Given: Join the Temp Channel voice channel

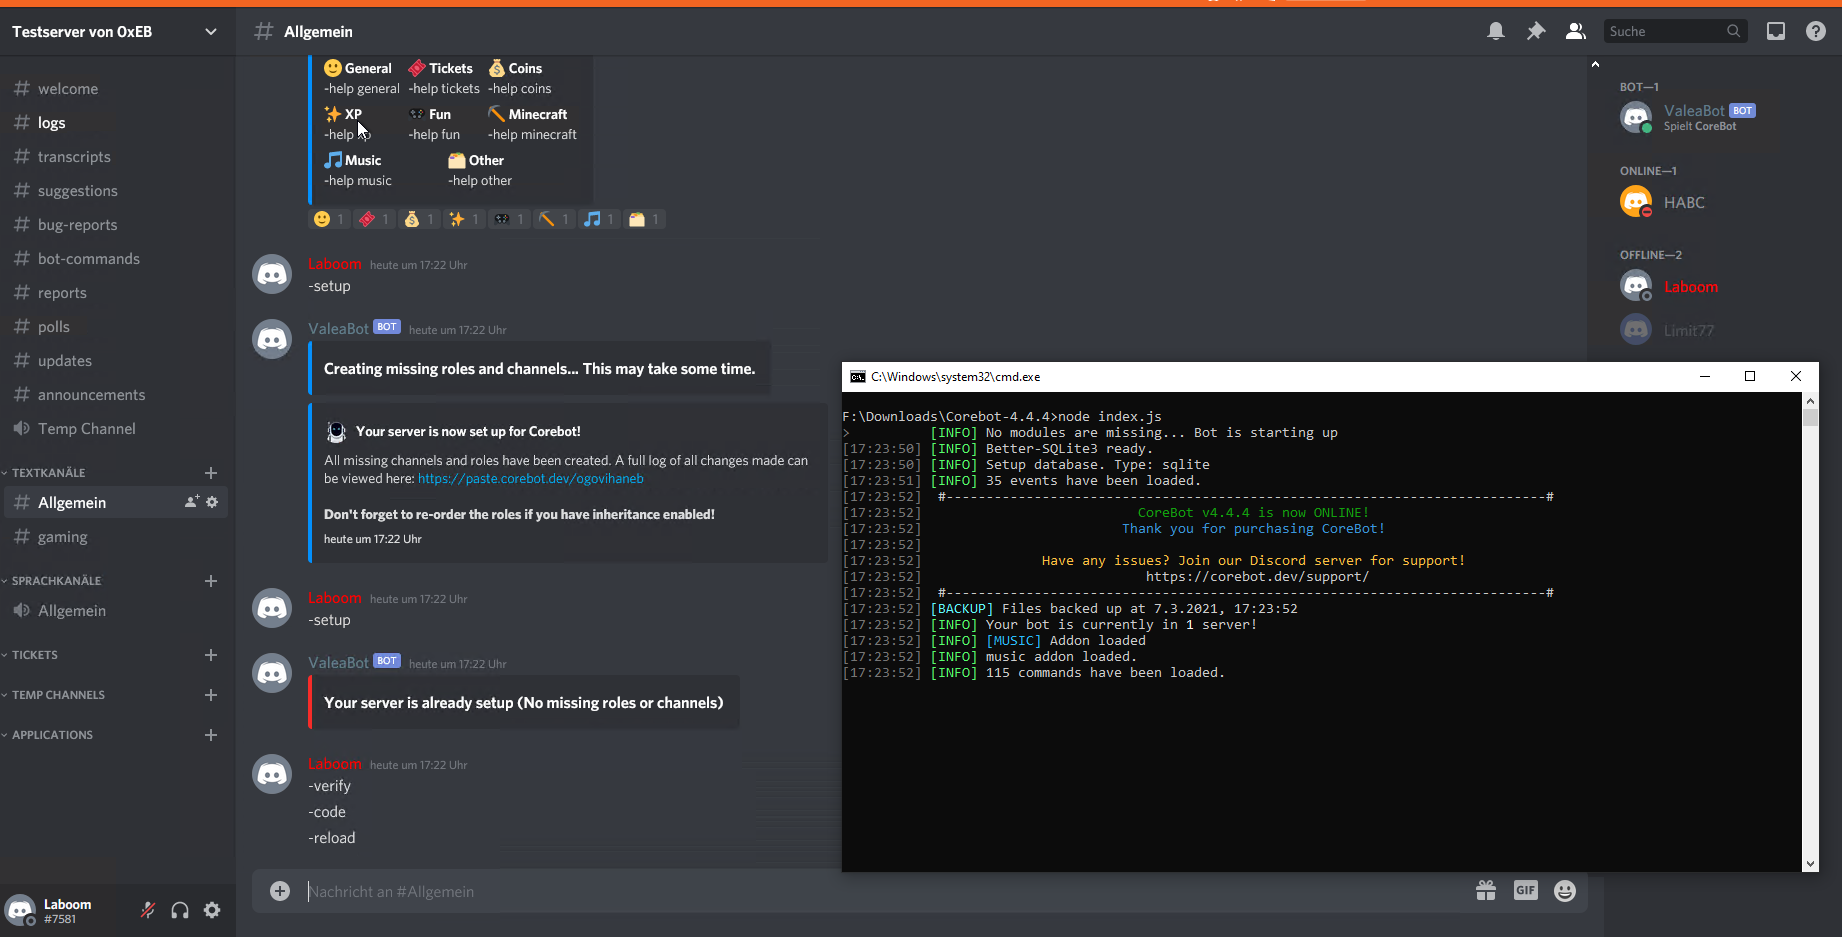Looking at the screenshot, I should point(117,429).
